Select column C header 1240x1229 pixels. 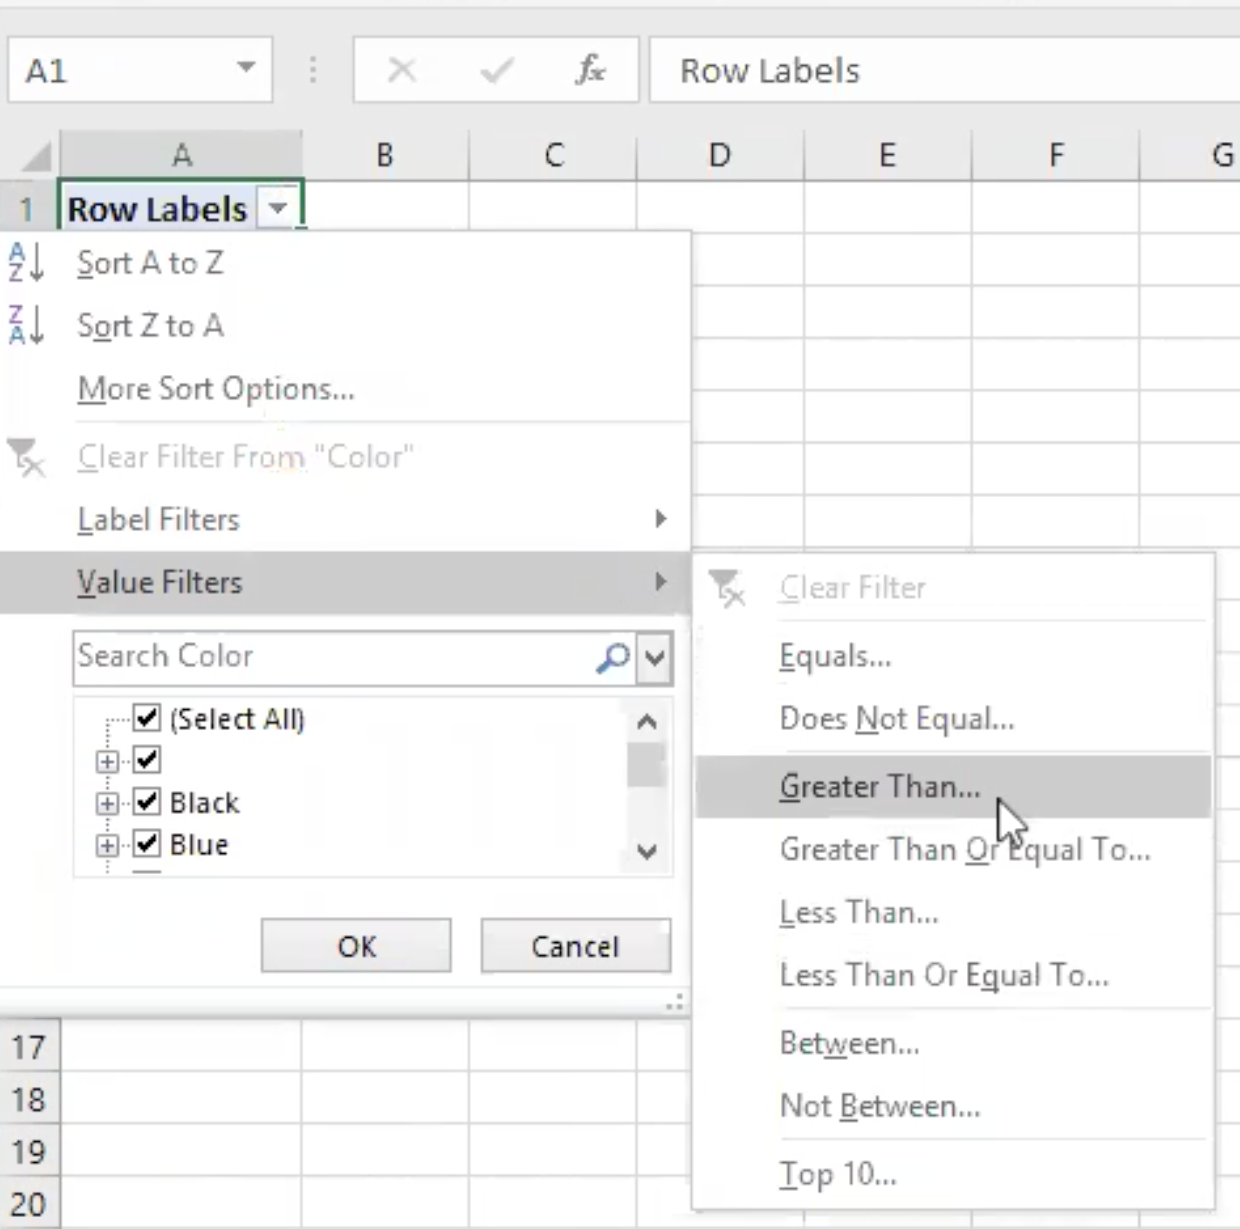pyautogui.click(x=553, y=155)
